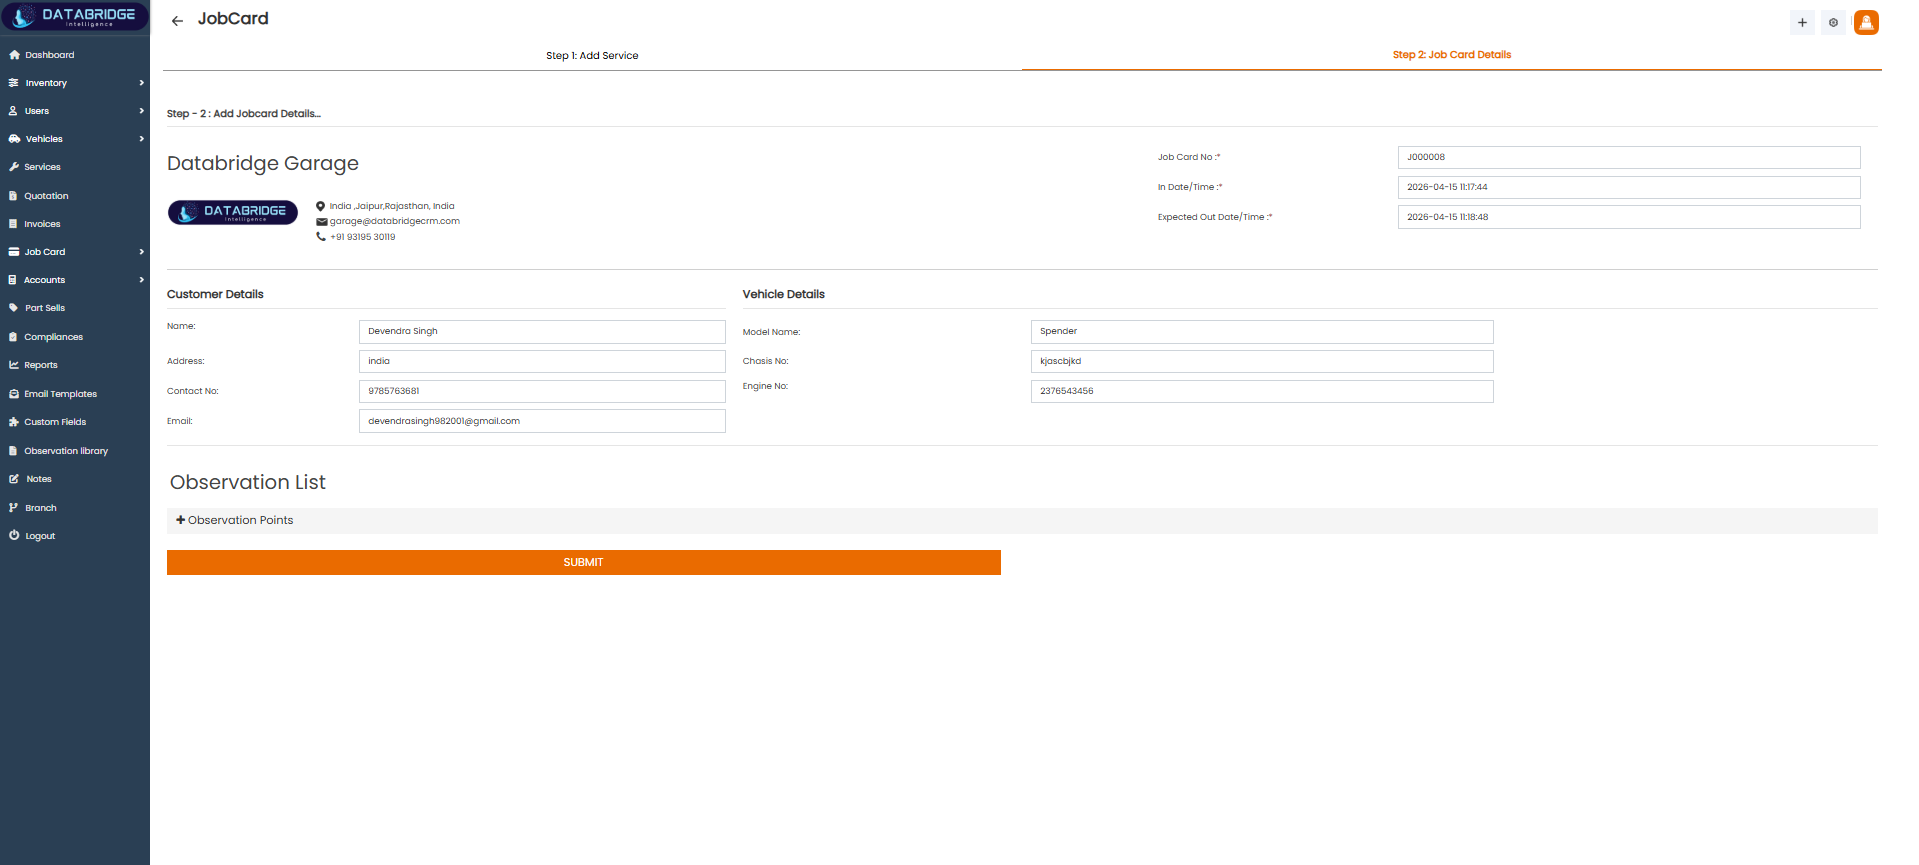Click the customer Email field
Screen dimensions: 1919x865
click(x=542, y=421)
